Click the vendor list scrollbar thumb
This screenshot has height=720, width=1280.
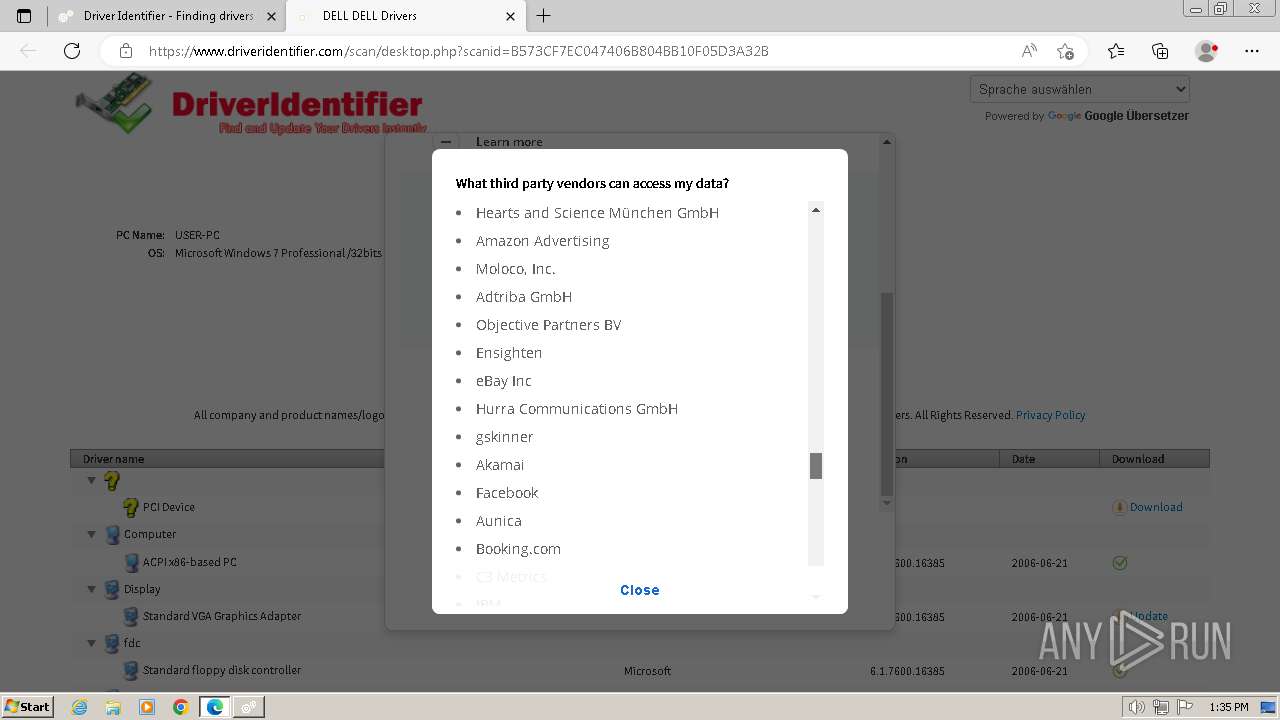(x=816, y=466)
